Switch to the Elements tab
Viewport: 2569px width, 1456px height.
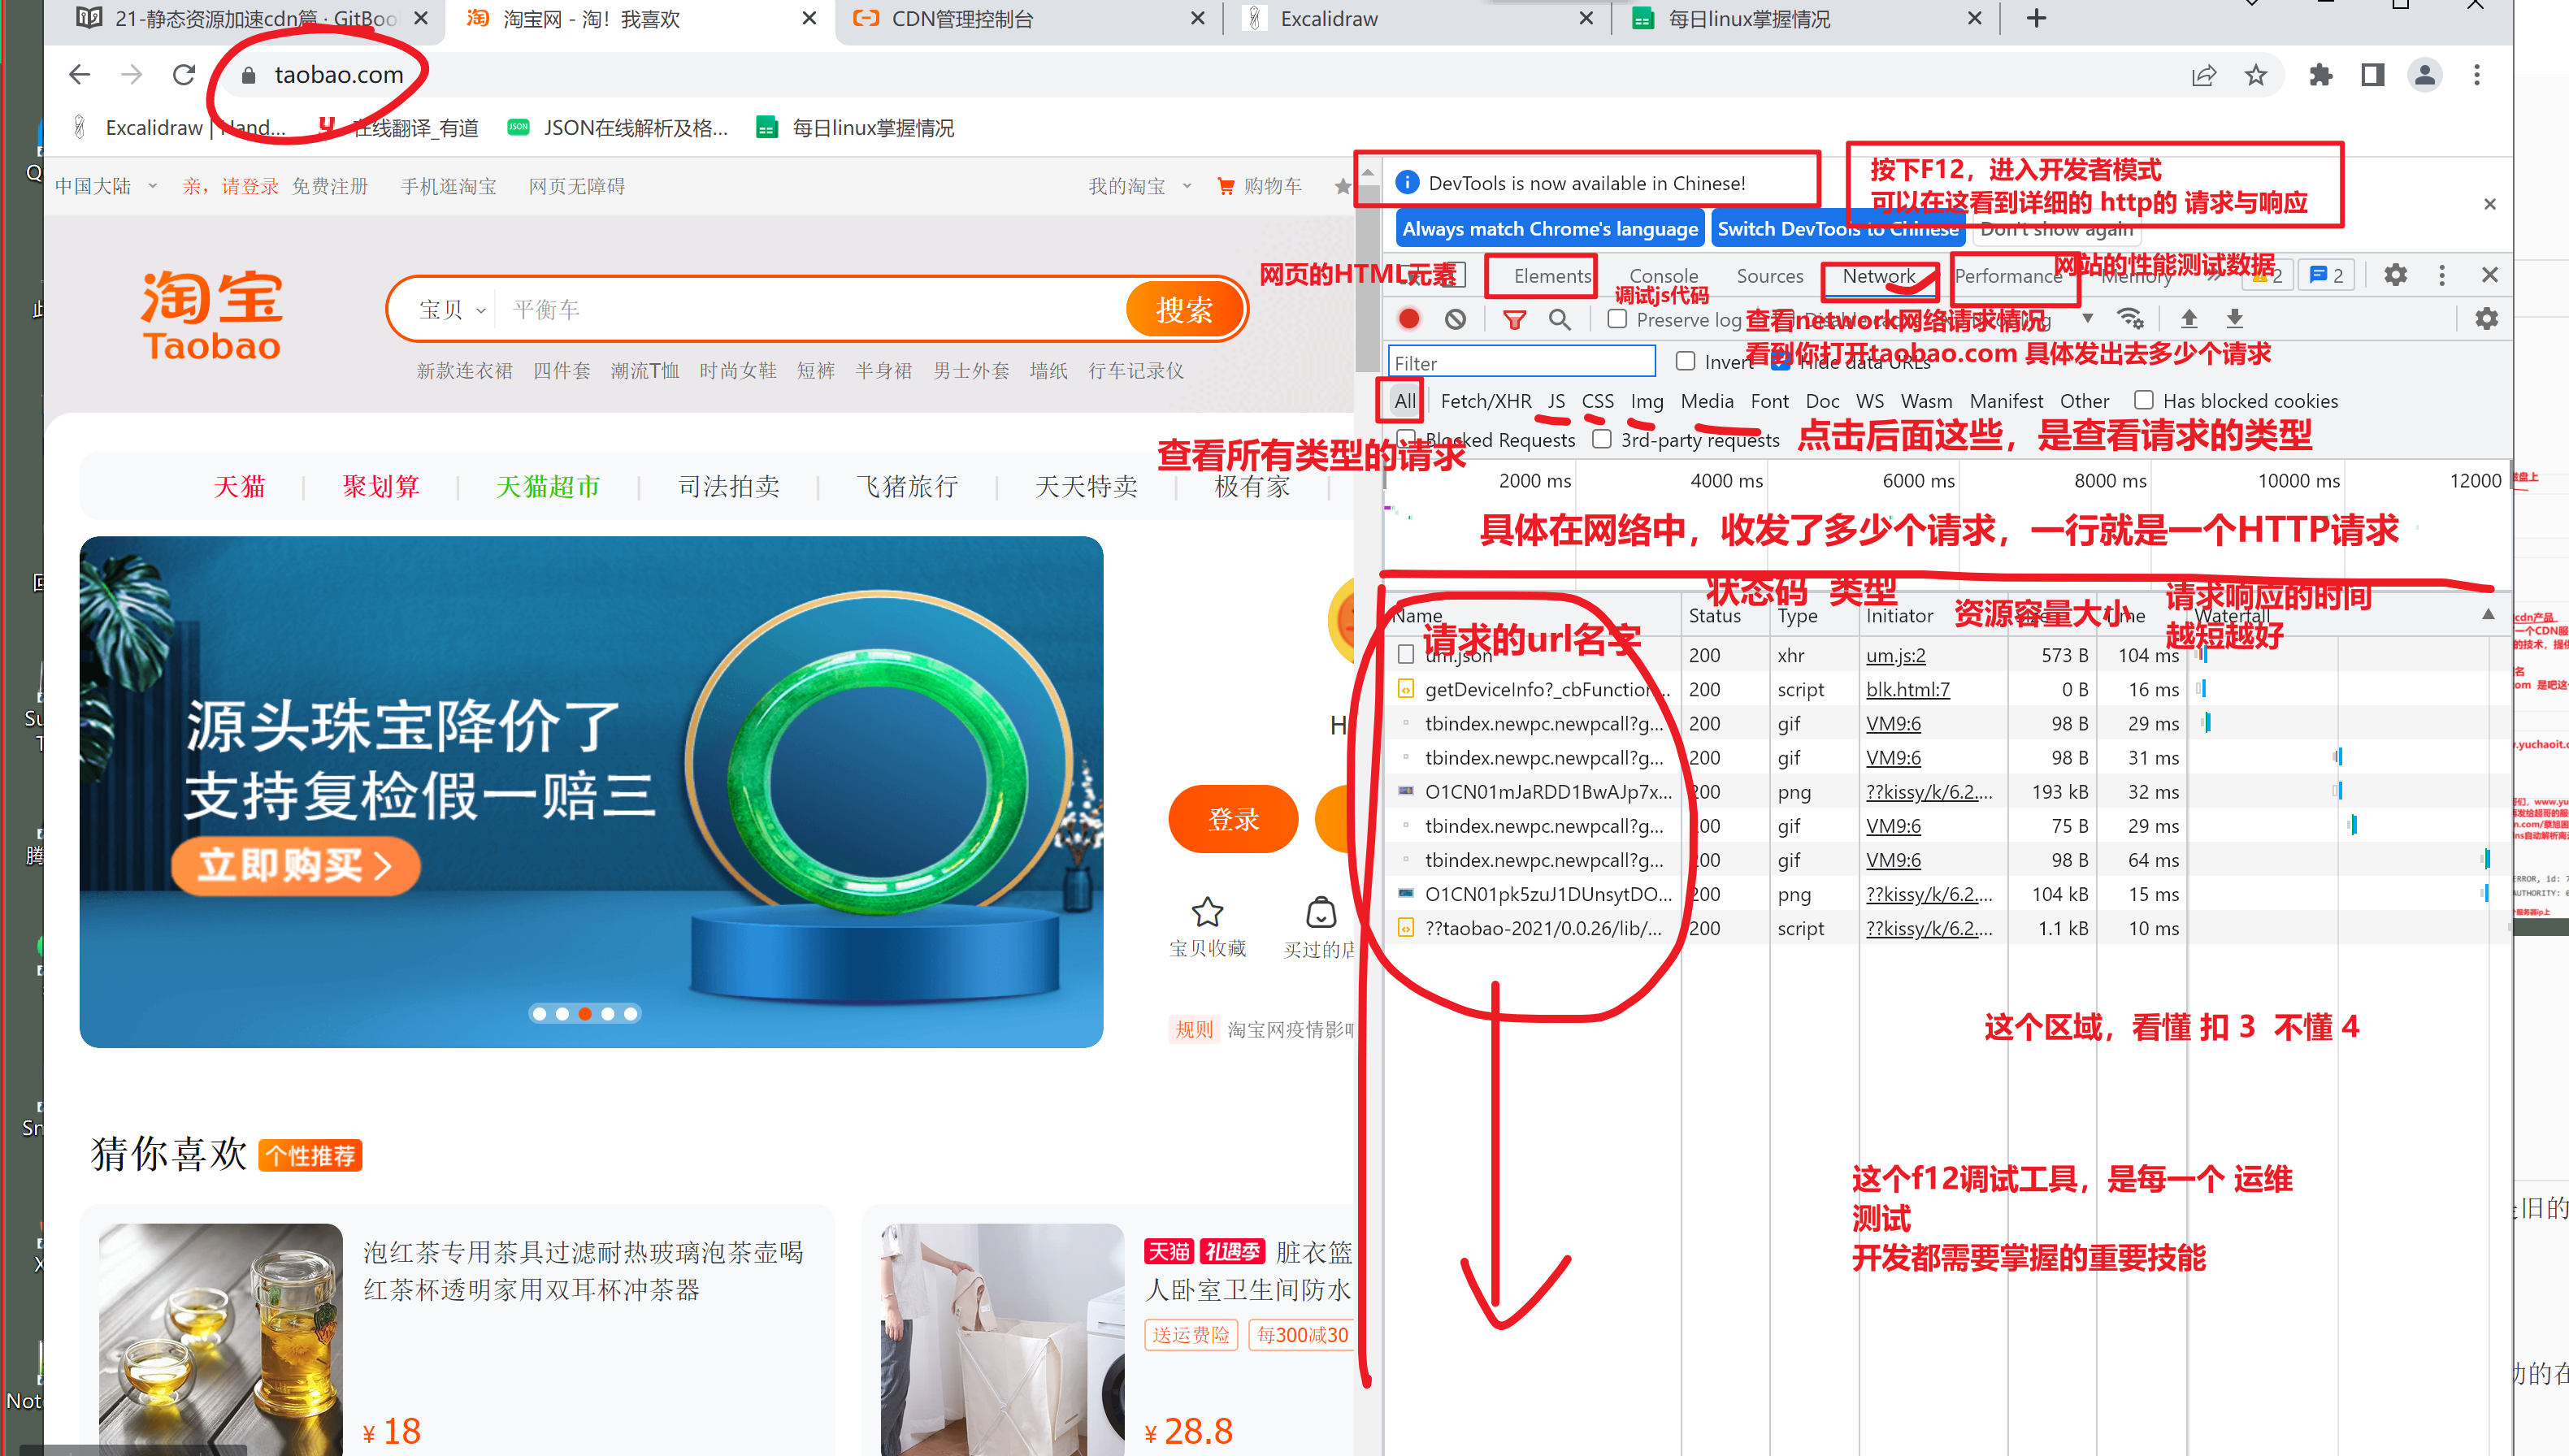point(1552,276)
